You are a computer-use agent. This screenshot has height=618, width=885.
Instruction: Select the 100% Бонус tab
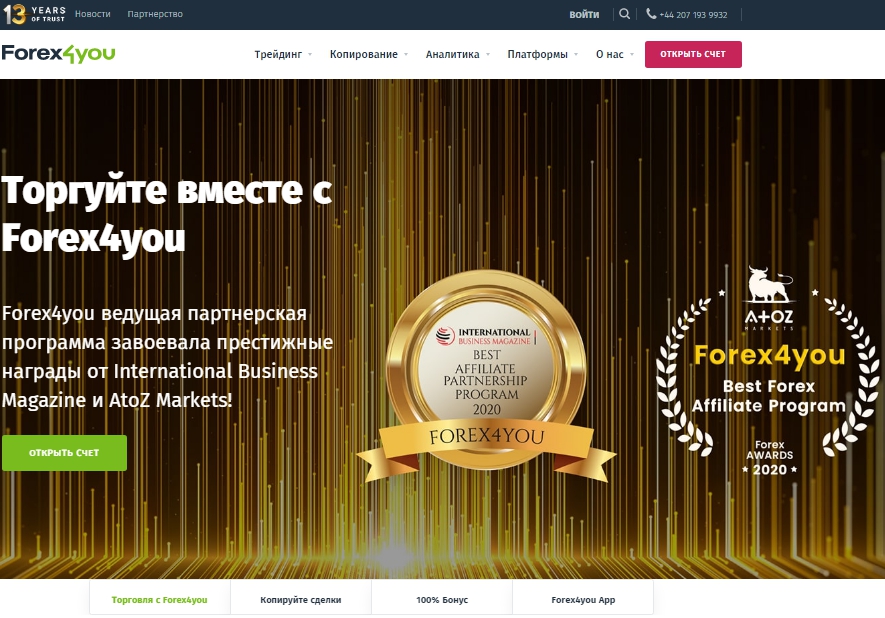(441, 598)
